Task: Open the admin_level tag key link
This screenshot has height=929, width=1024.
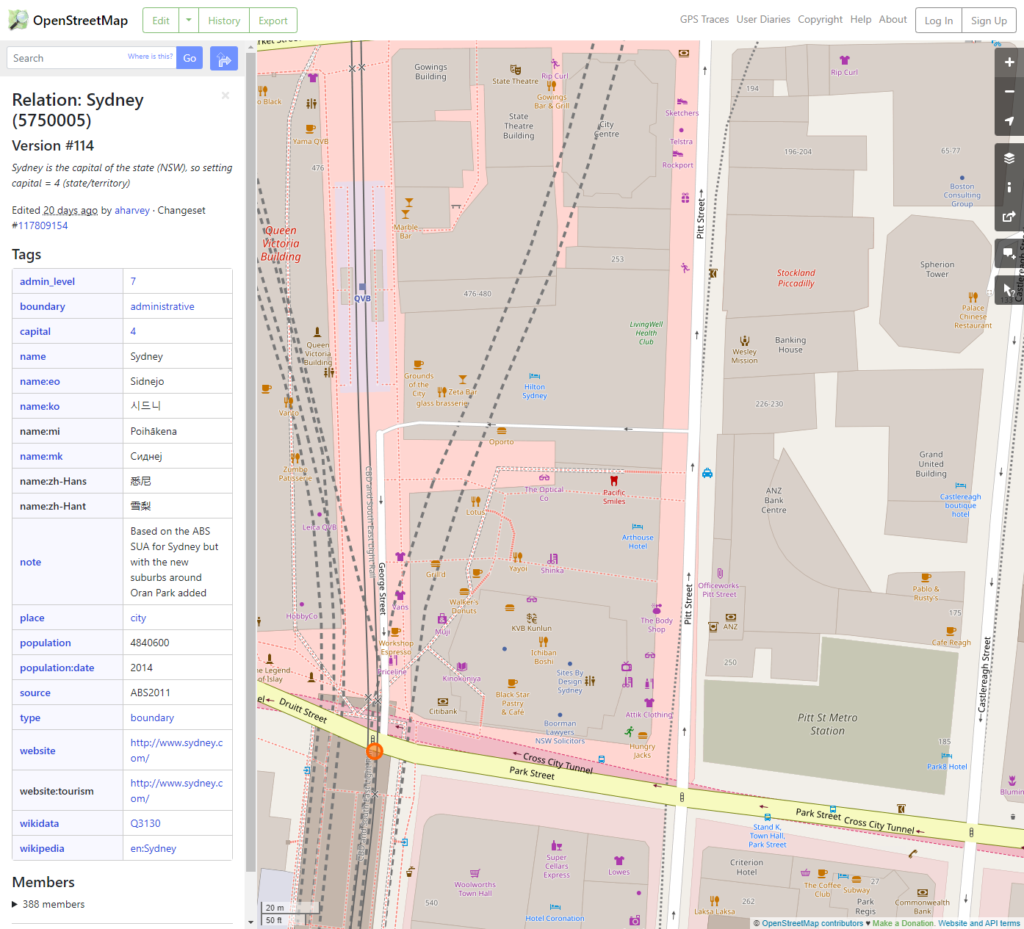Action: pyautogui.click(x=47, y=281)
